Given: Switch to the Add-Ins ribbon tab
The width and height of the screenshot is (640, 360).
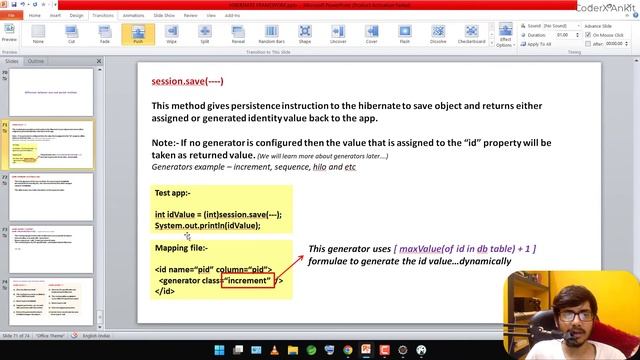Looking at the screenshot, I should pyautogui.click(x=232, y=16).
